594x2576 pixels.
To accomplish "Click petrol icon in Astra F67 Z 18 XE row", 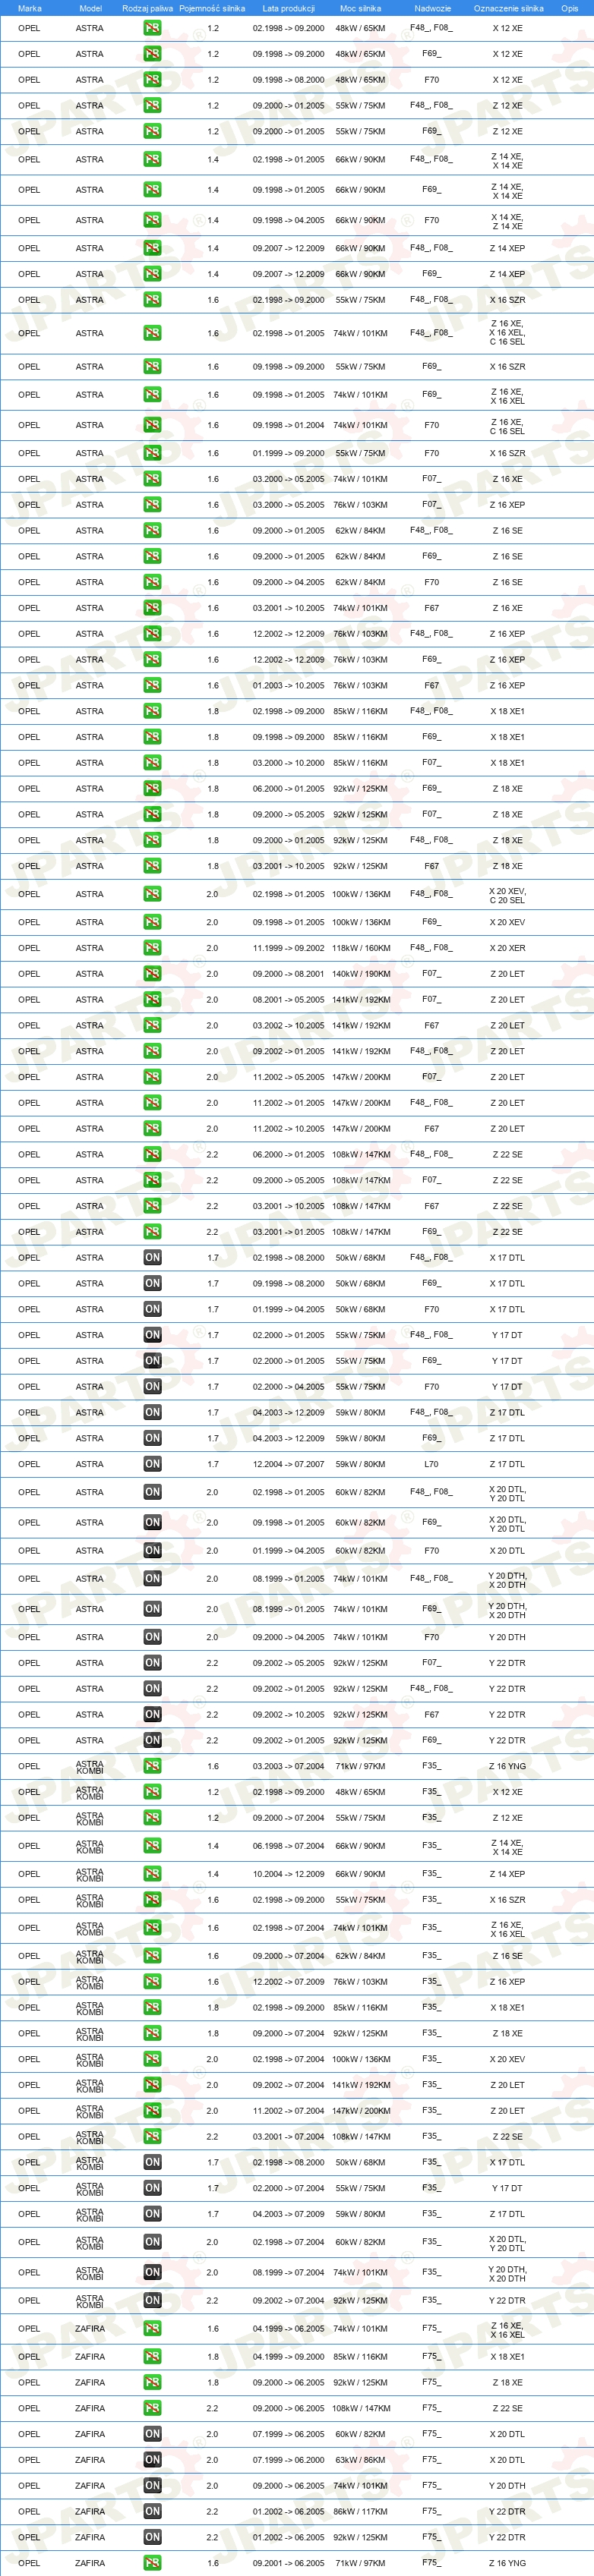I will click(152, 866).
